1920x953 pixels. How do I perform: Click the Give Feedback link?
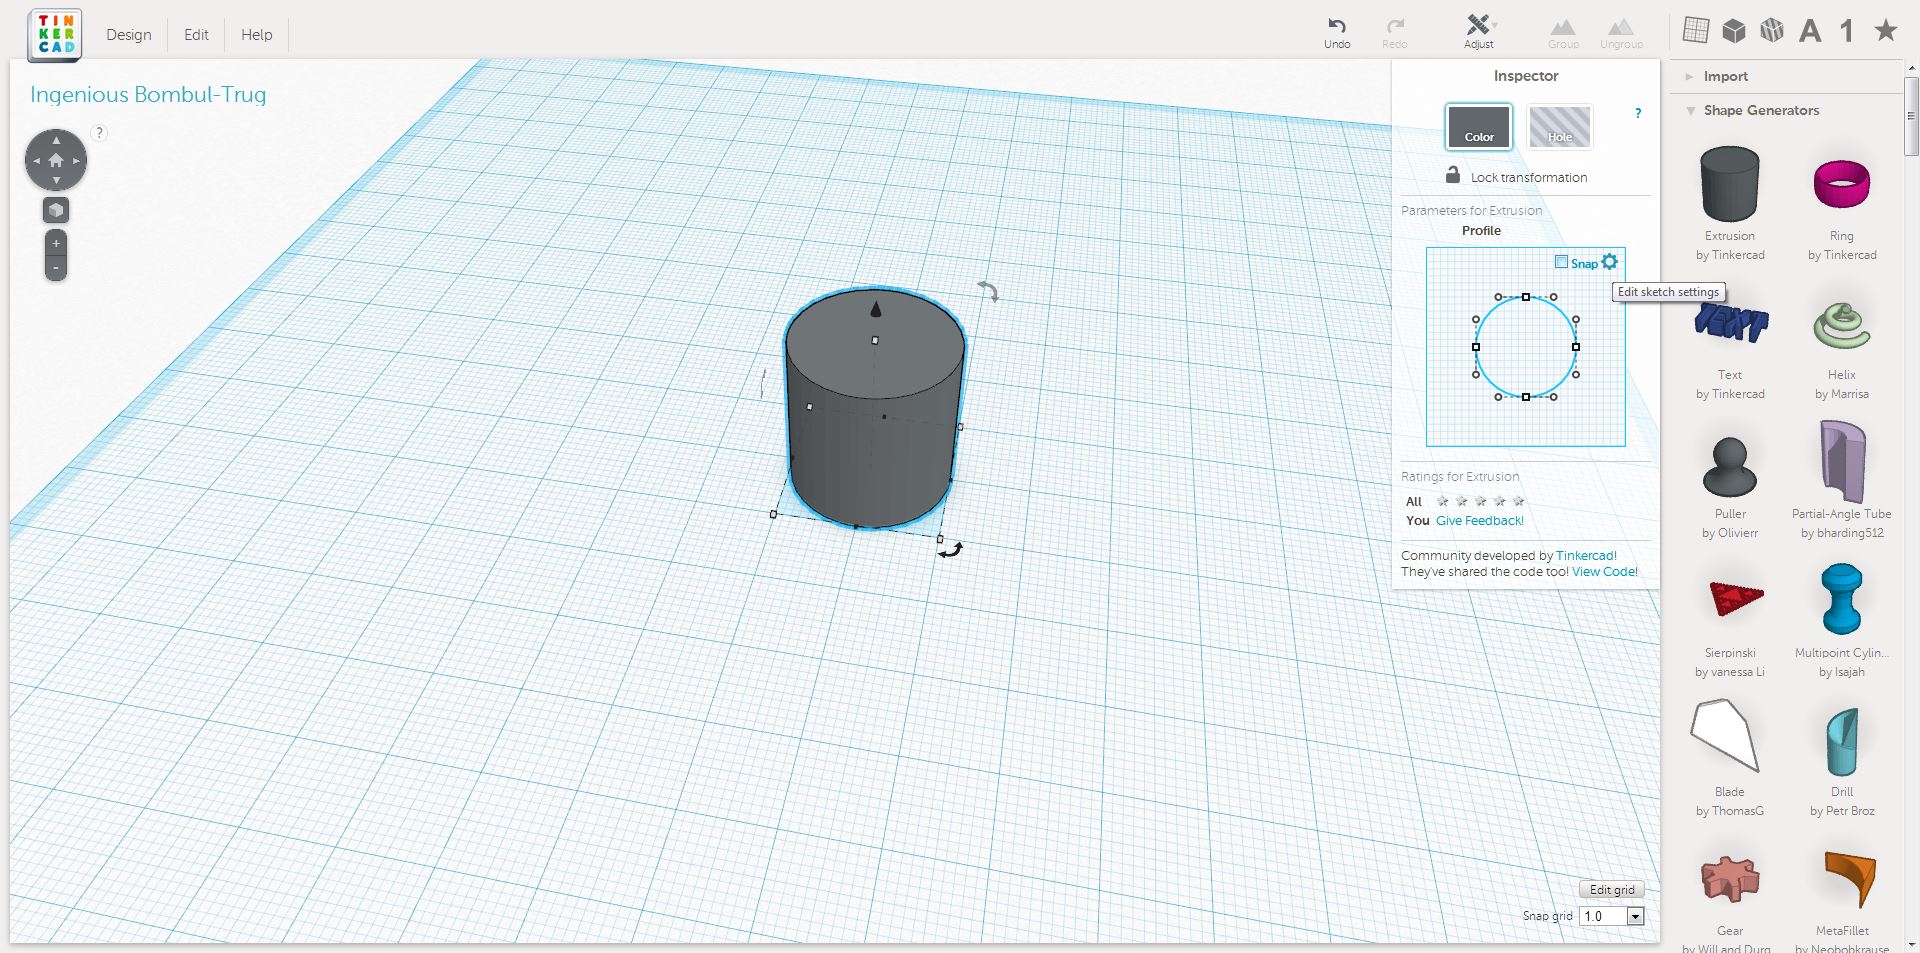click(1479, 520)
